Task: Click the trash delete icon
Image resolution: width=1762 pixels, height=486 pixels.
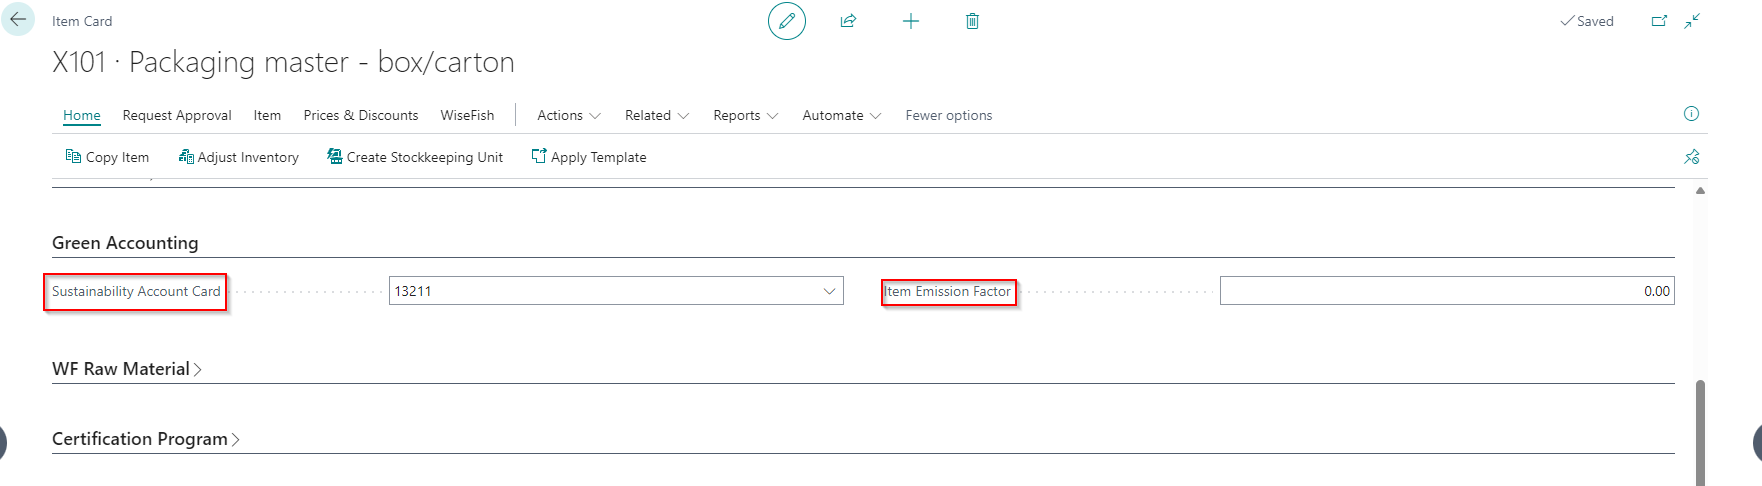Action: point(972,21)
